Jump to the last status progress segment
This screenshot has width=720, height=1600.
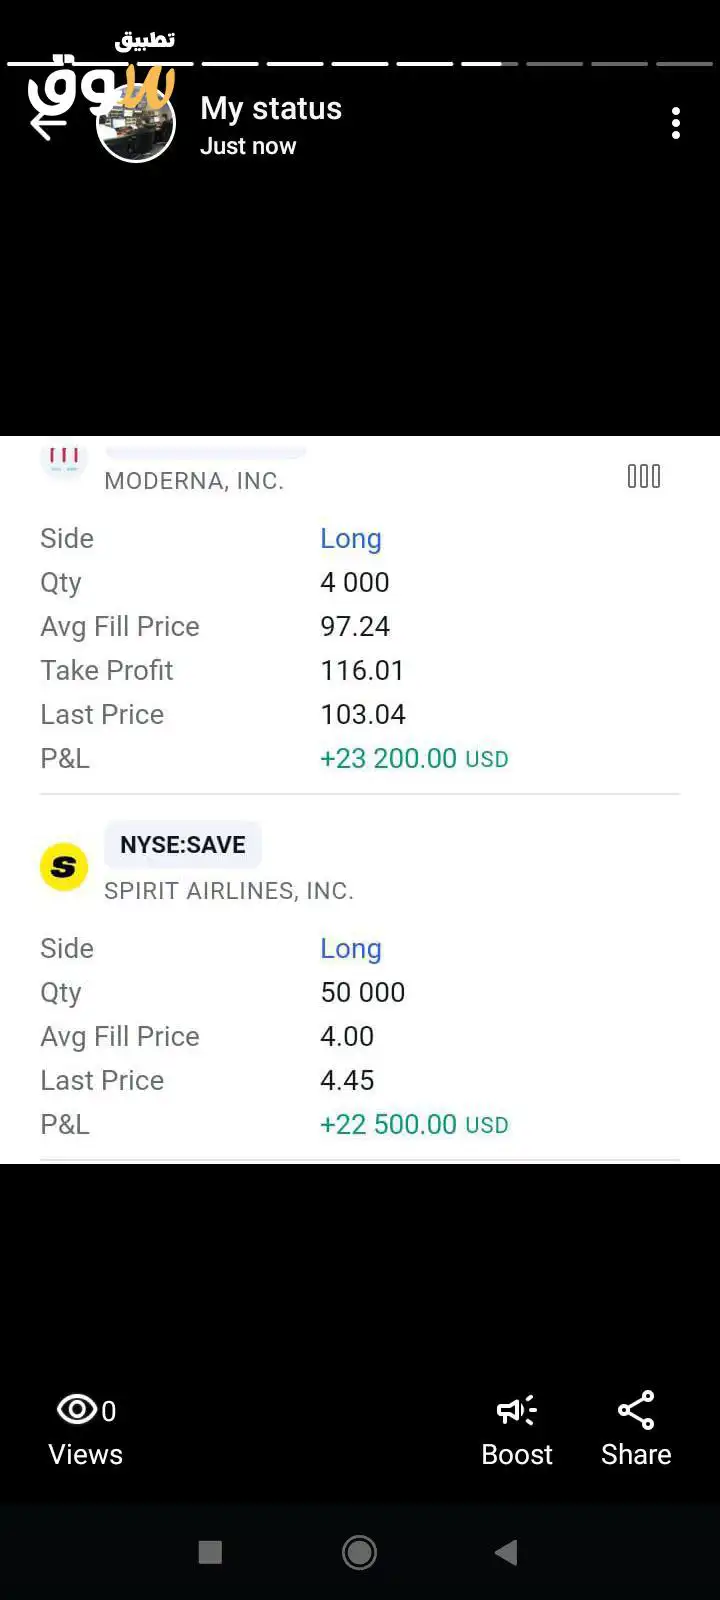(684, 64)
